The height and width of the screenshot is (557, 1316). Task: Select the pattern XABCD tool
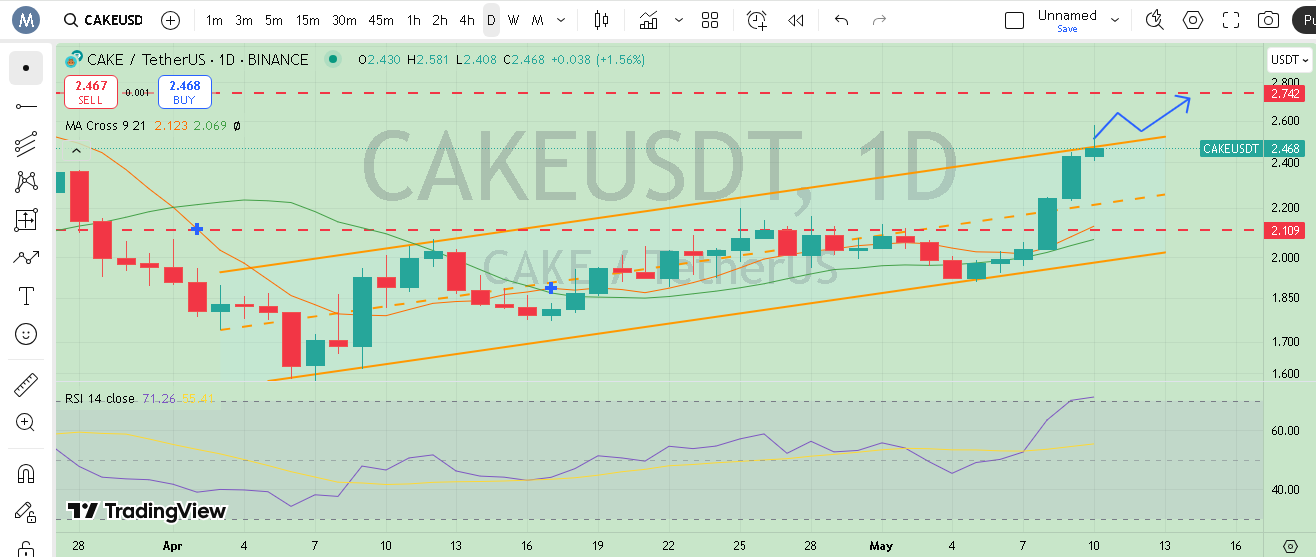tap(26, 182)
